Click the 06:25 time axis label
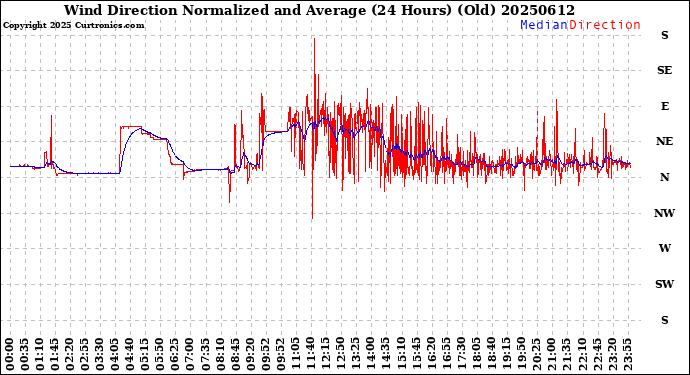 point(175,354)
